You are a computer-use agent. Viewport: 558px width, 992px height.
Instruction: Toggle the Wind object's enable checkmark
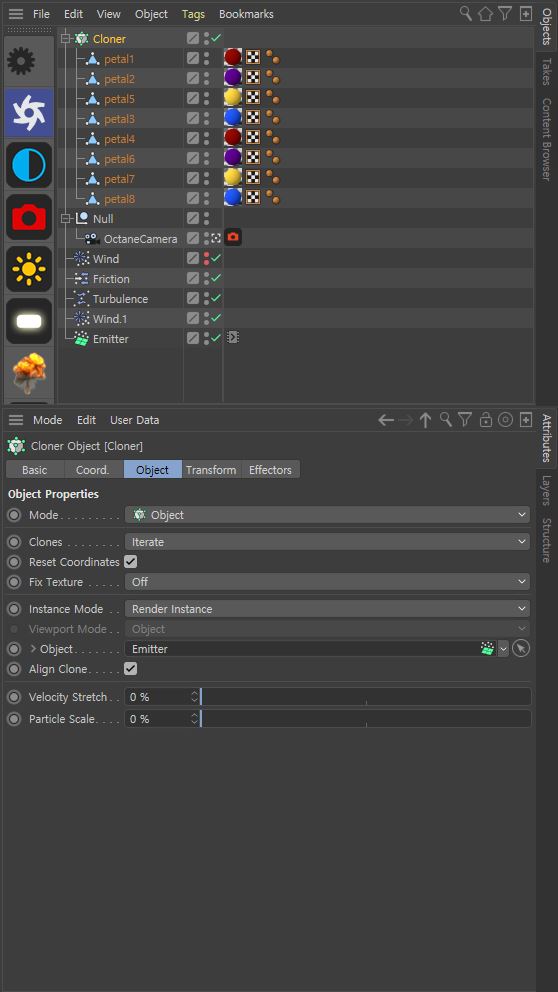point(216,259)
